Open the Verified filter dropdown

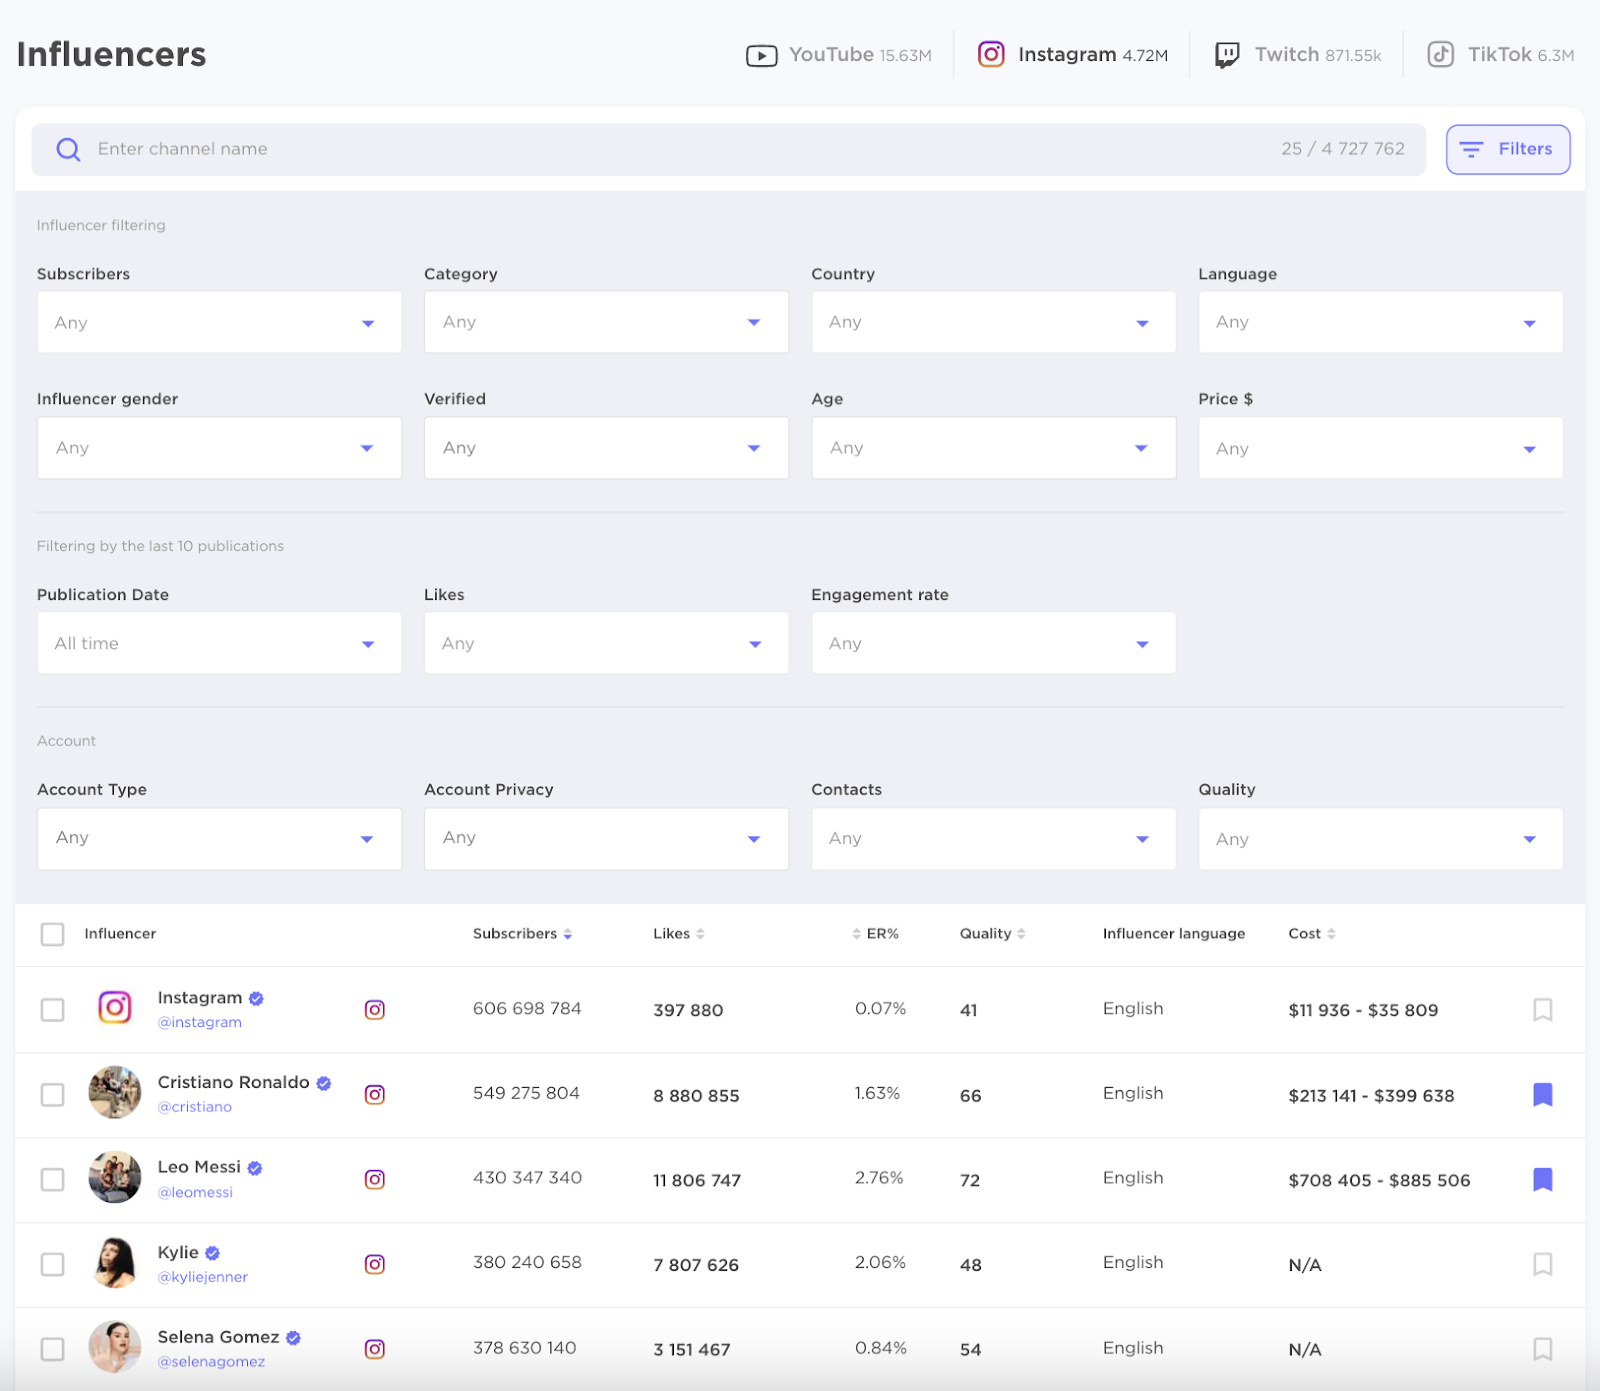[606, 448]
